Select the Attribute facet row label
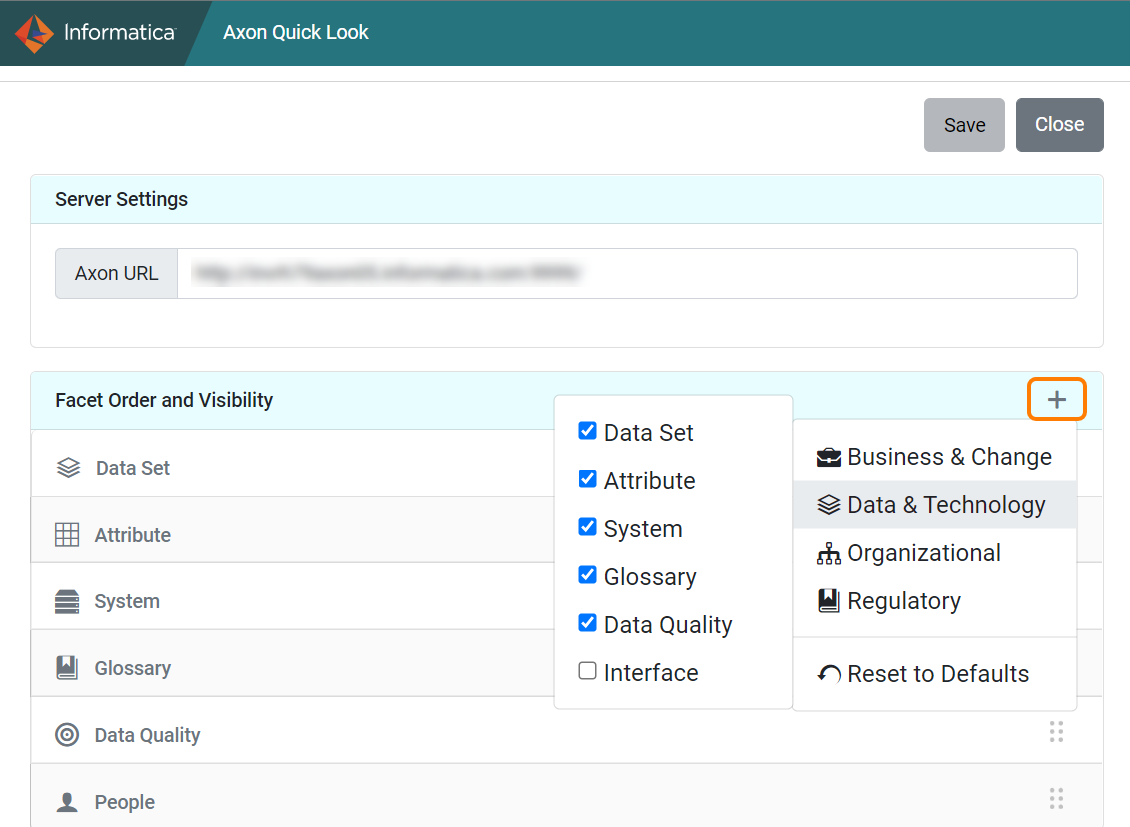1130x827 pixels. [x=133, y=535]
